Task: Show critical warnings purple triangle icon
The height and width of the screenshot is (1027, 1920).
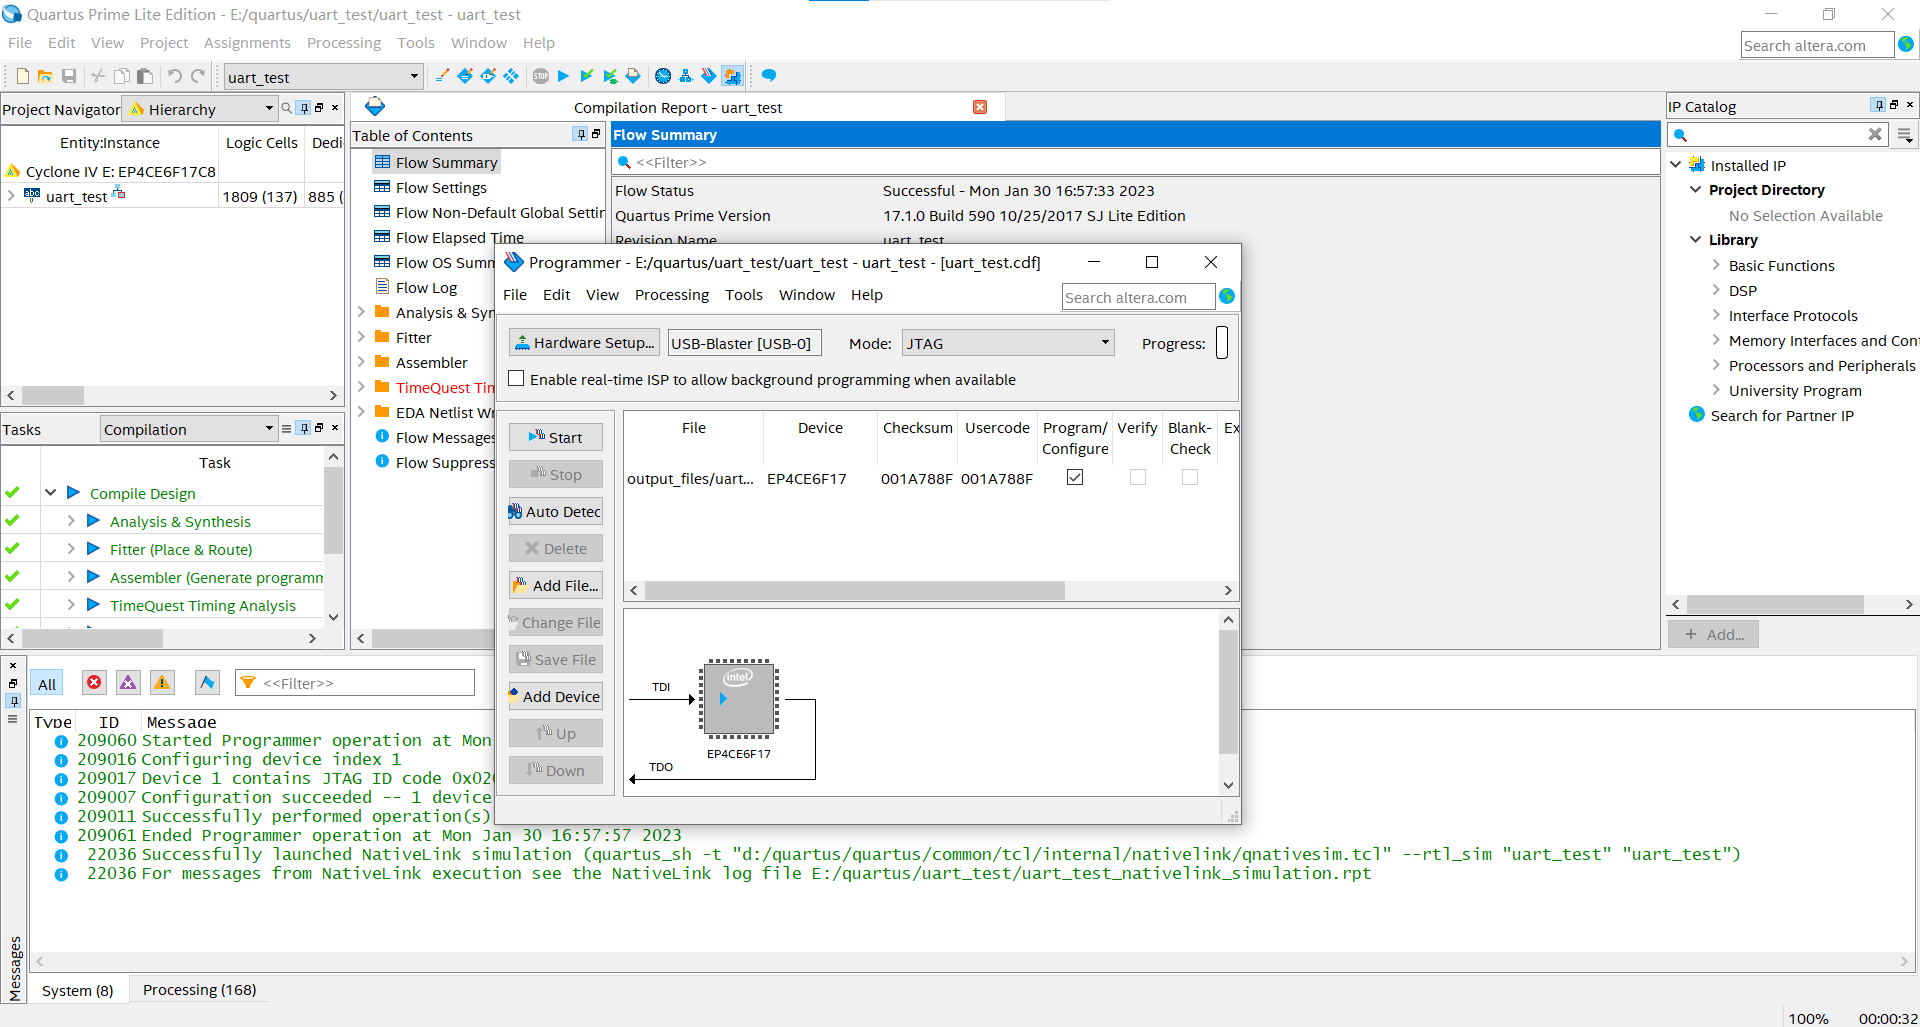Action: [128, 683]
